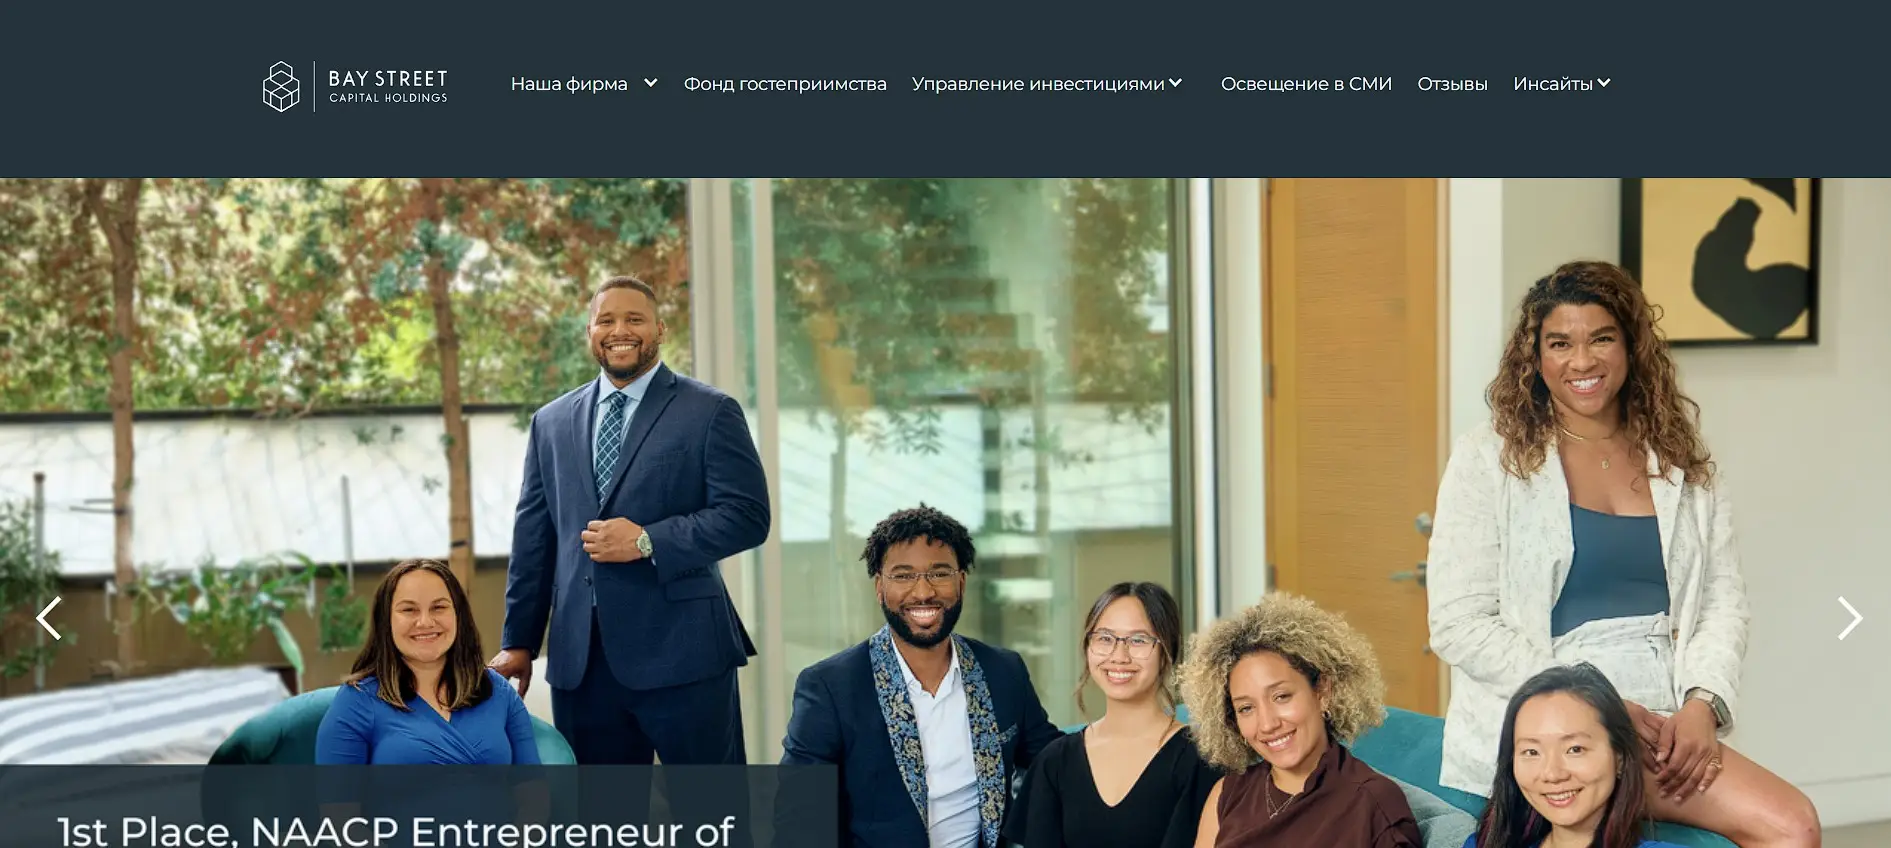Open Освещение в СМИ page
This screenshot has height=848, width=1891.
1306,84
